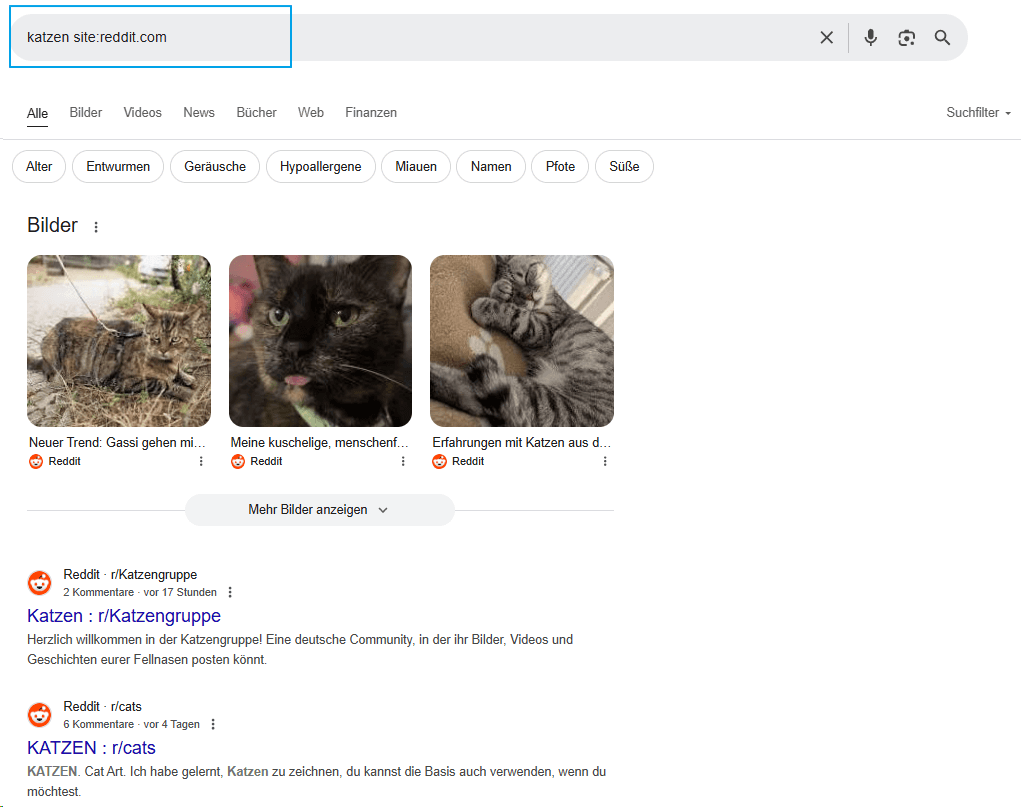Open 'KATZEN : r/cats' result link

(91, 748)
